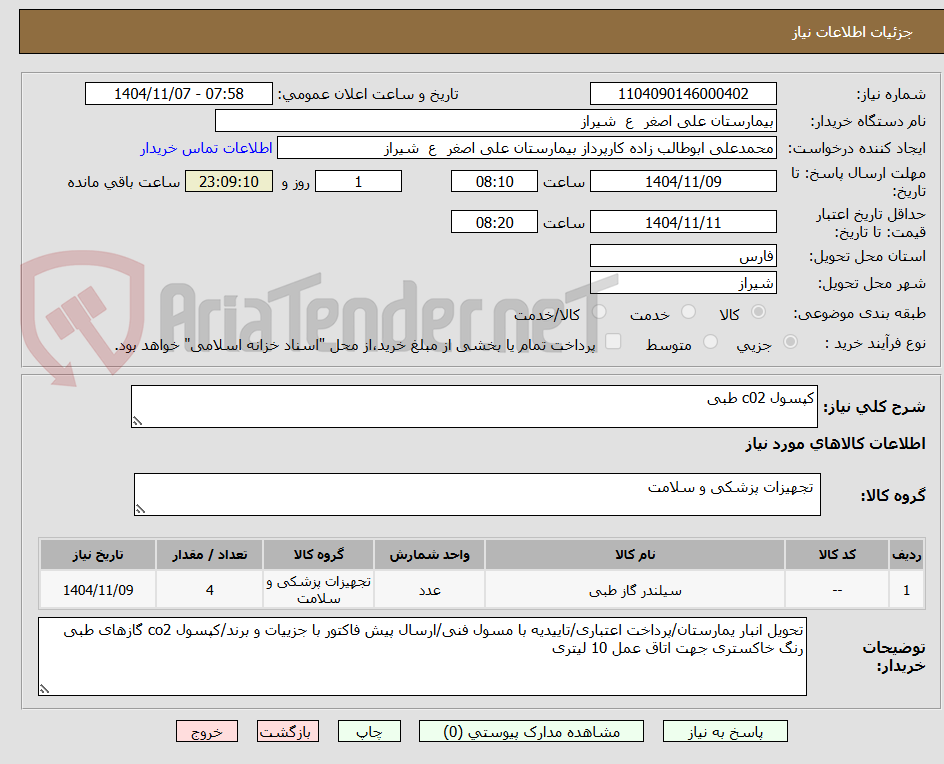Select the جزیی purchase type radio

[x=790, y=342]
